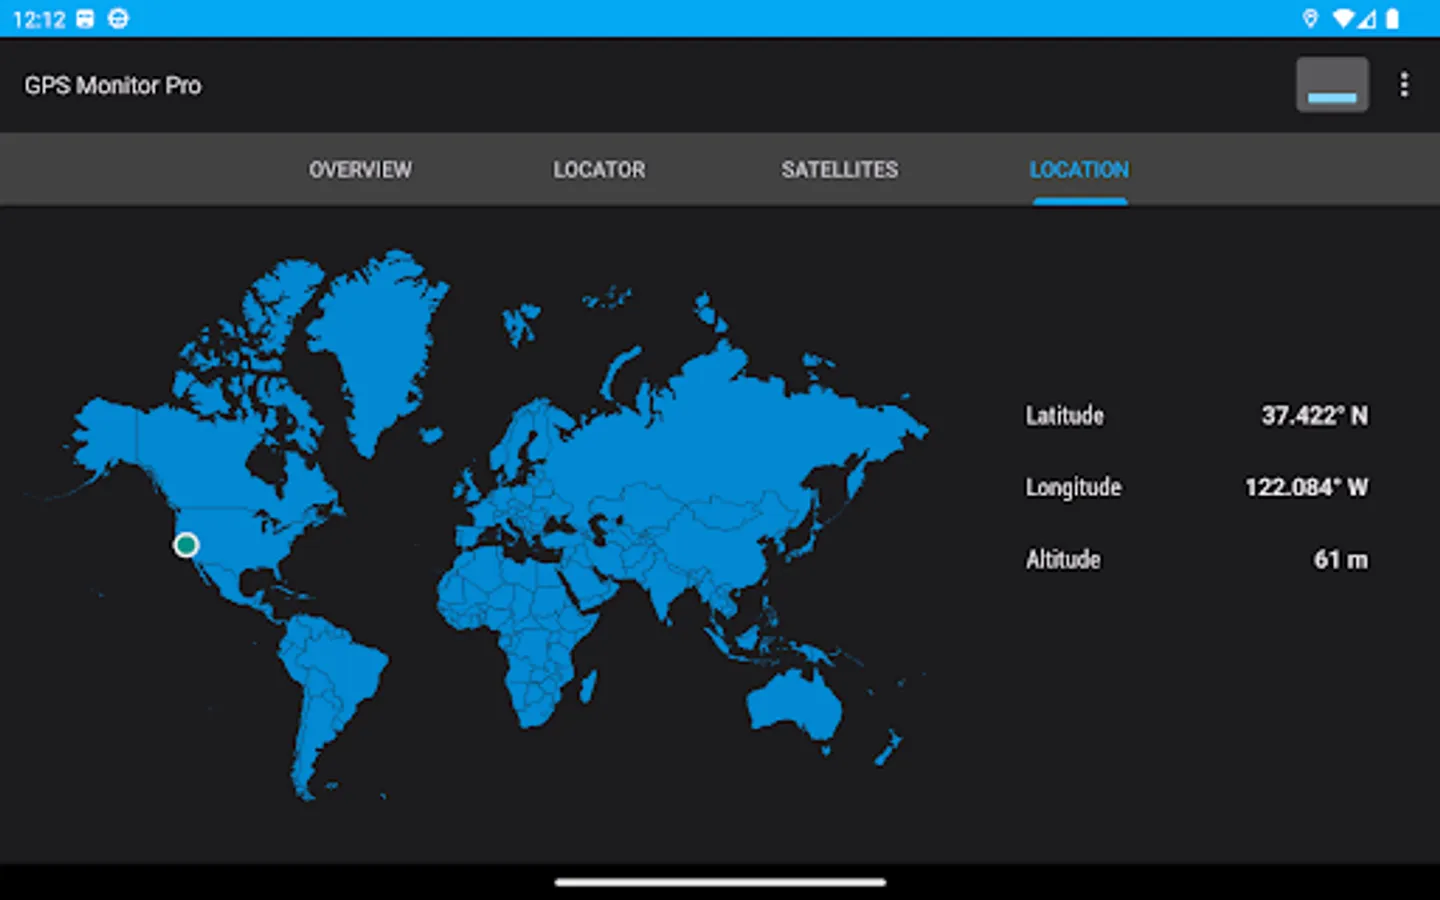
Task: Click the latitude value 37.422° N
Action: pos(1314,416)
